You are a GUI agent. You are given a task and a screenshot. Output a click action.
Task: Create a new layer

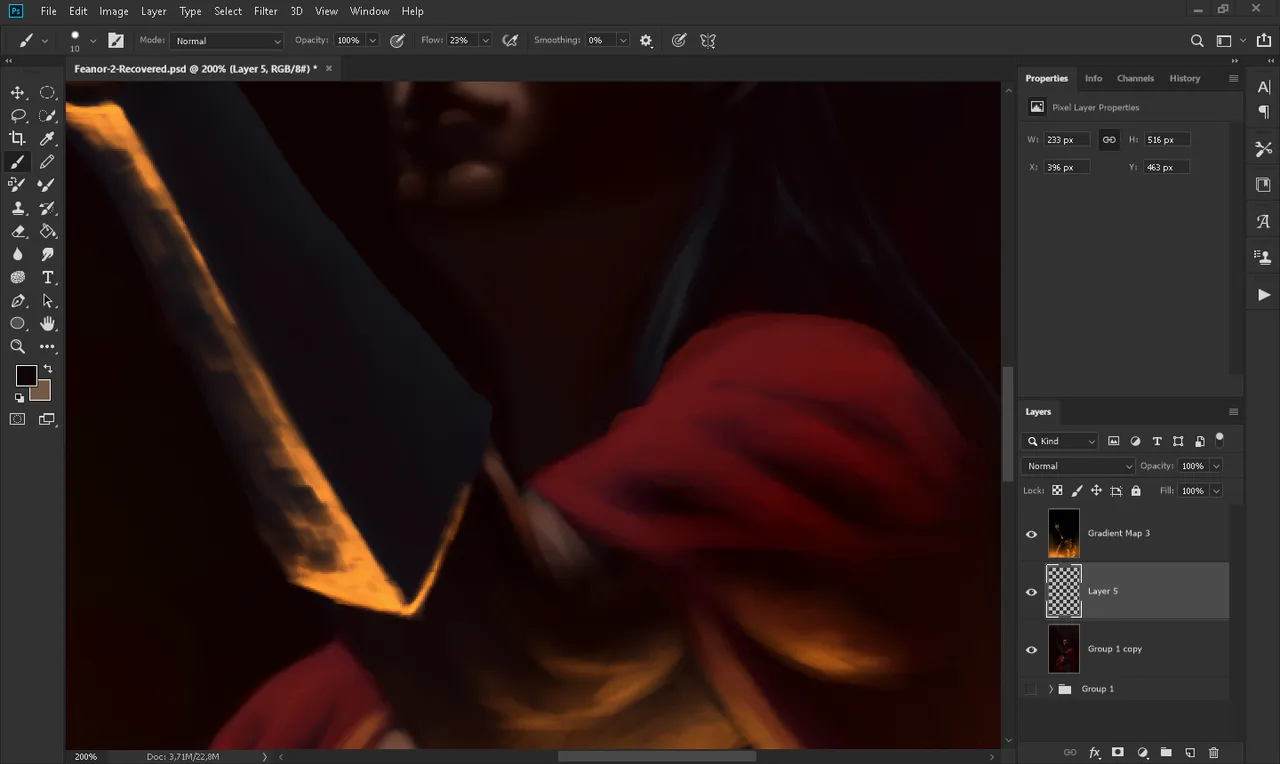pos(1190,752)
